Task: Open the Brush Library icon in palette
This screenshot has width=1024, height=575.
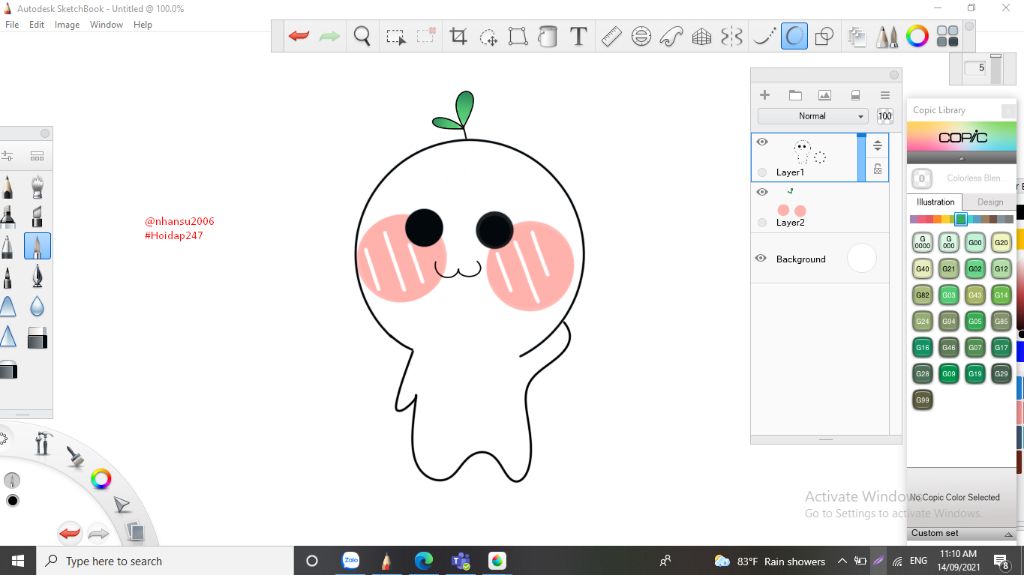Action: click(37, 156)
